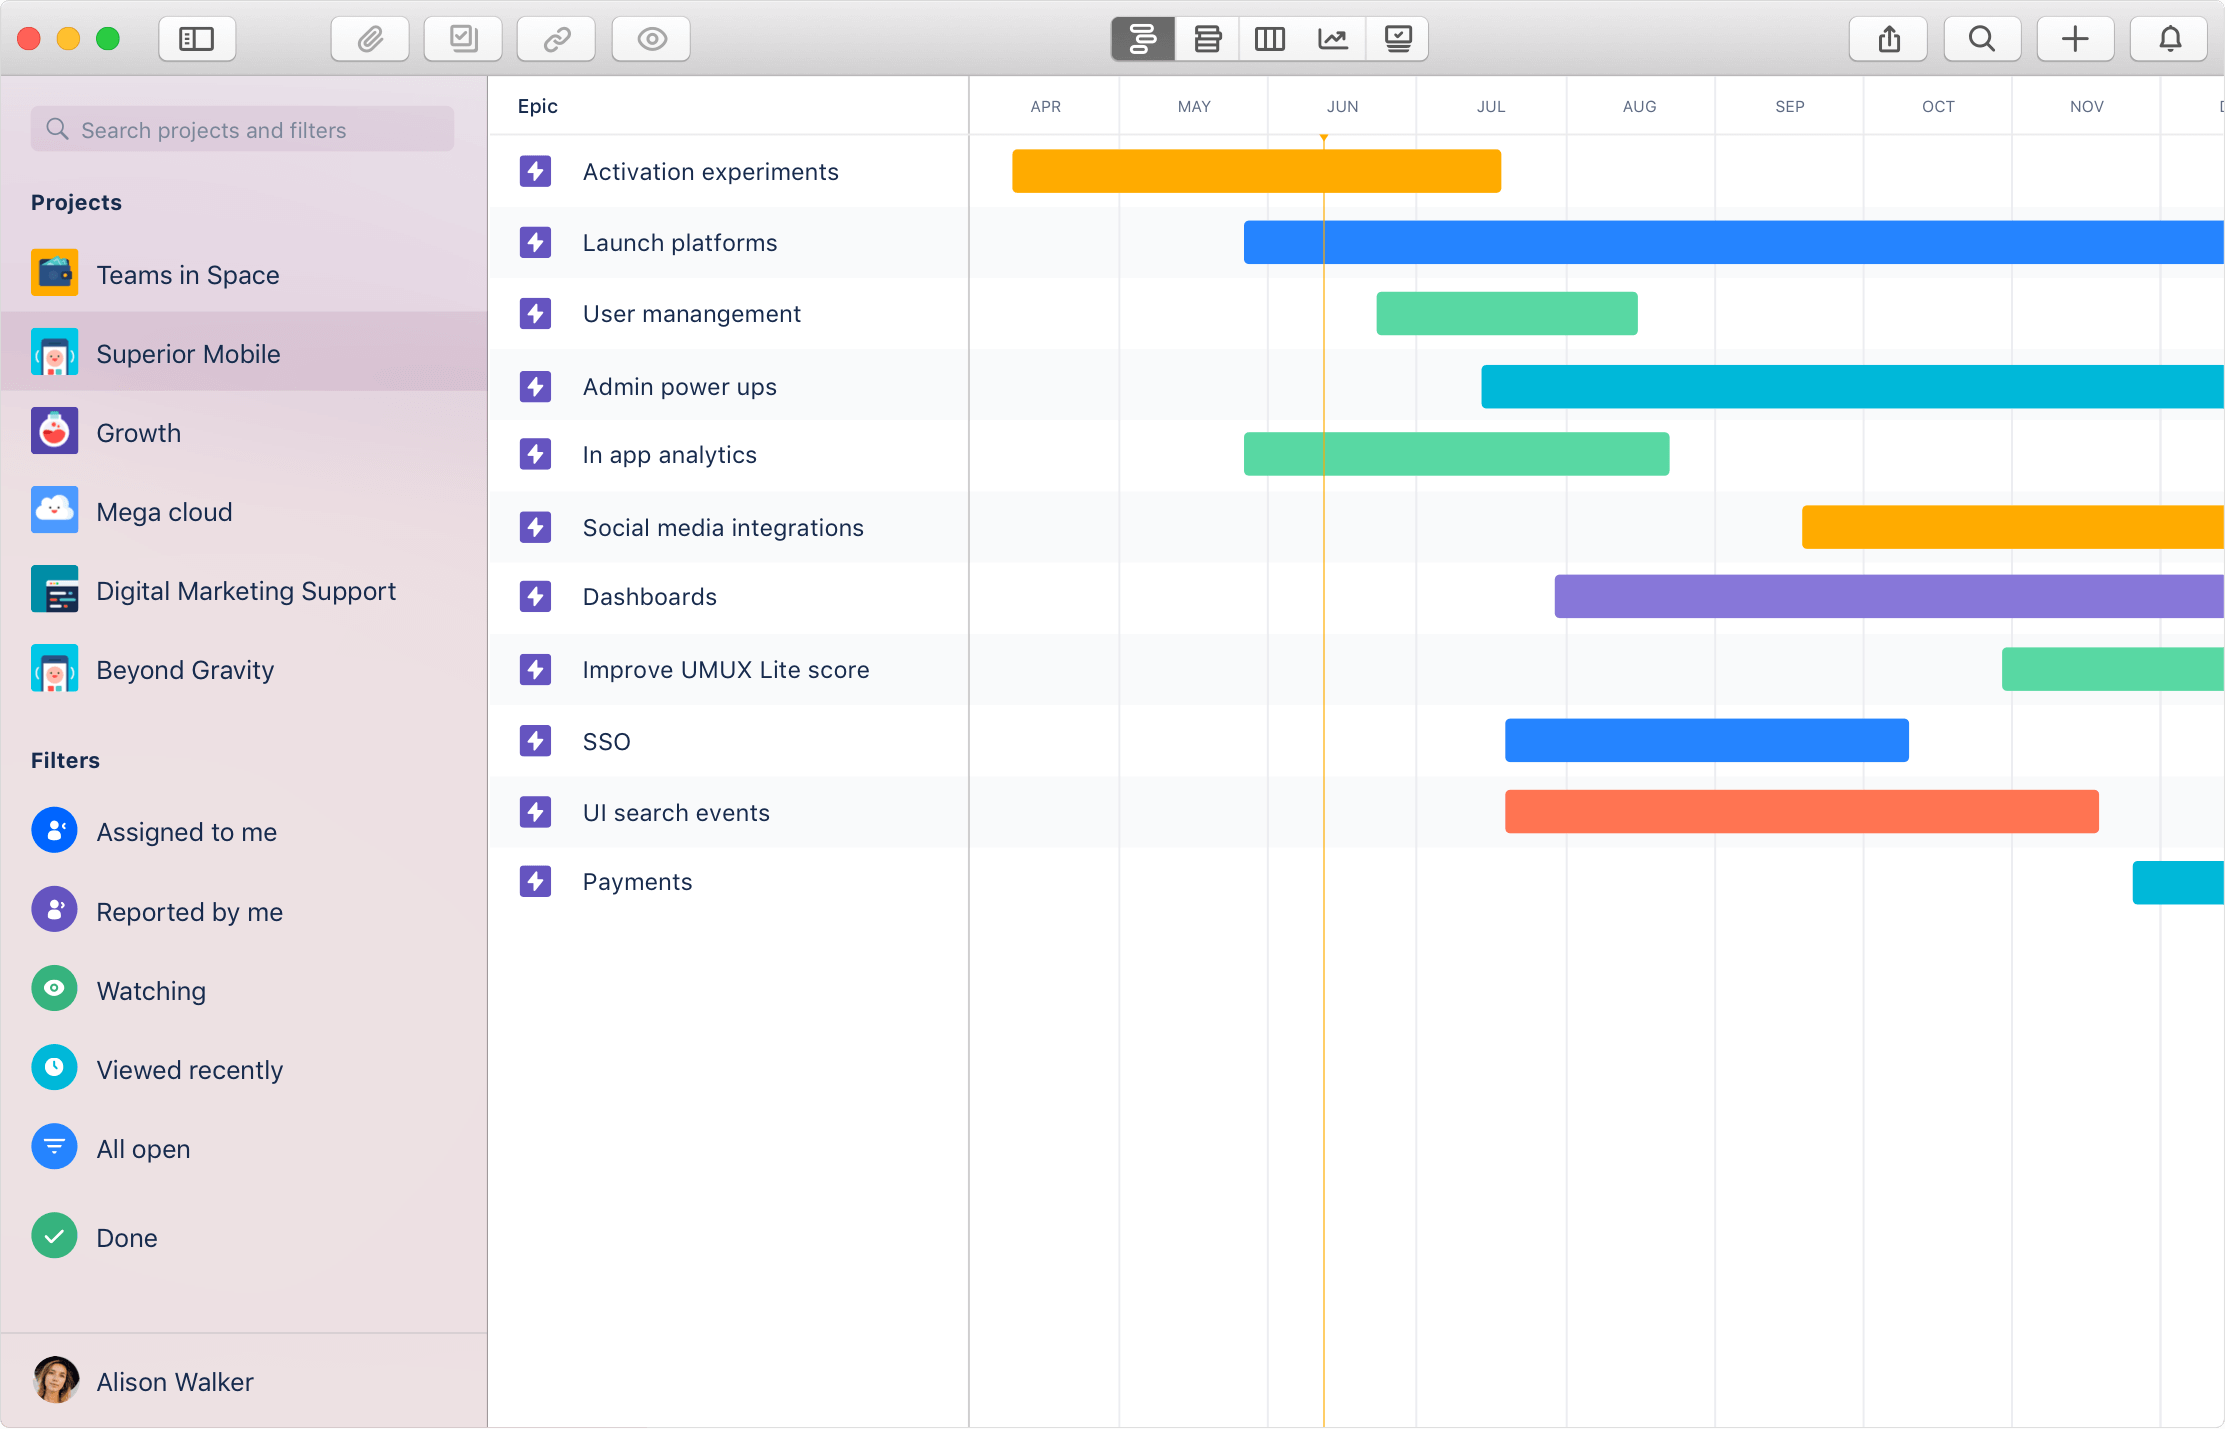Select the Watching filter
Screen dimensions: 2225x1429
pos(151,991)
